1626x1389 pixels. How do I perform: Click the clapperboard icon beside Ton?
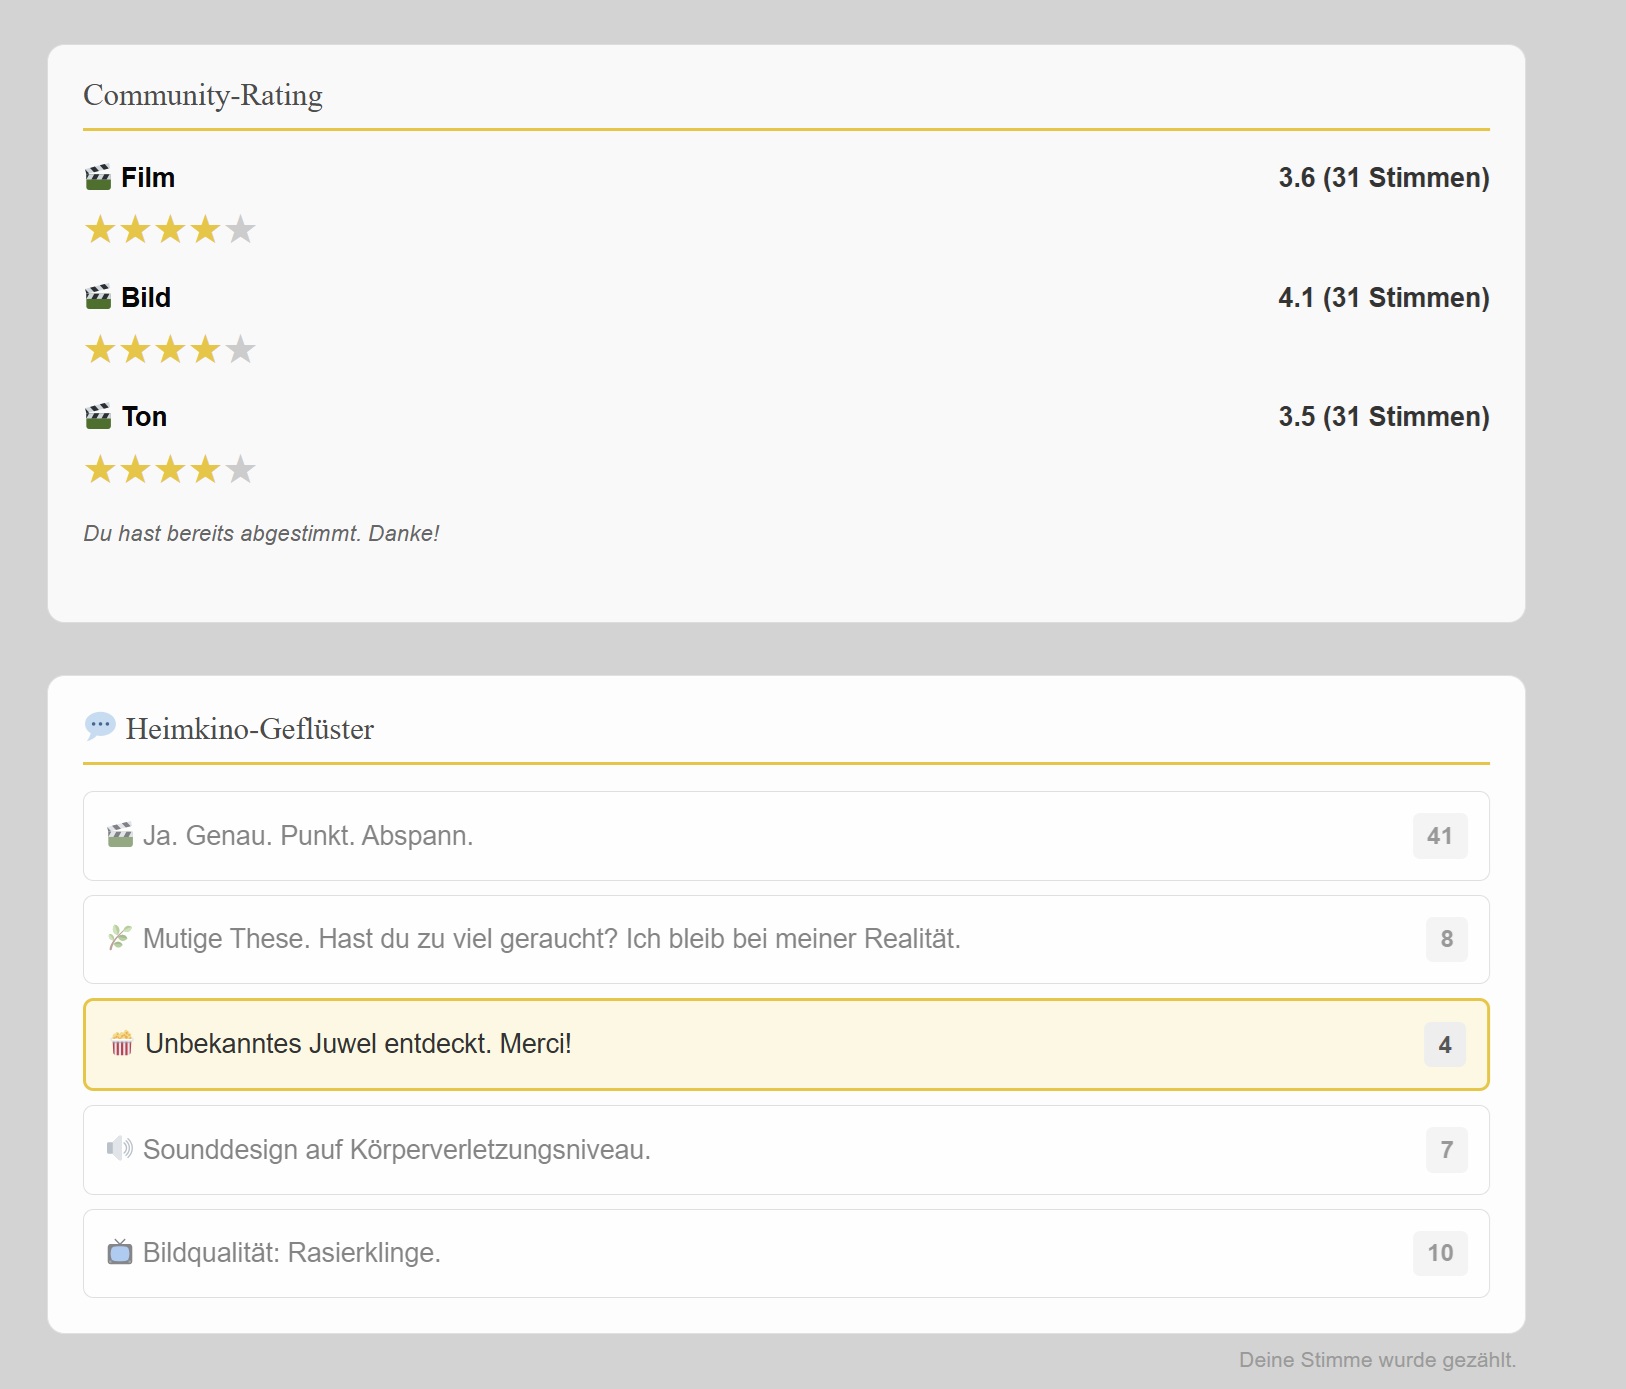point(98,416)
